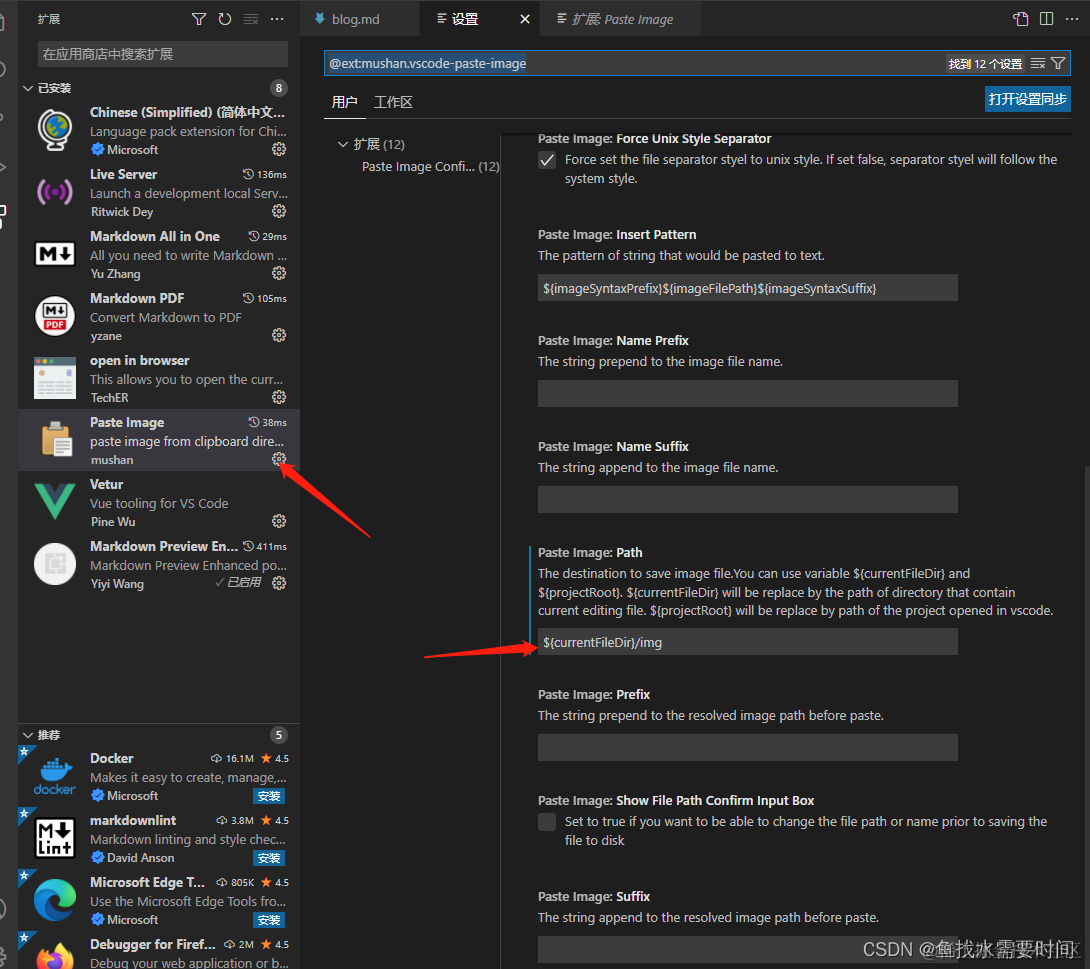Screen dimensions: 1090x969
Task: Select the 用户 user settings tab
Action: click(344, 102)
